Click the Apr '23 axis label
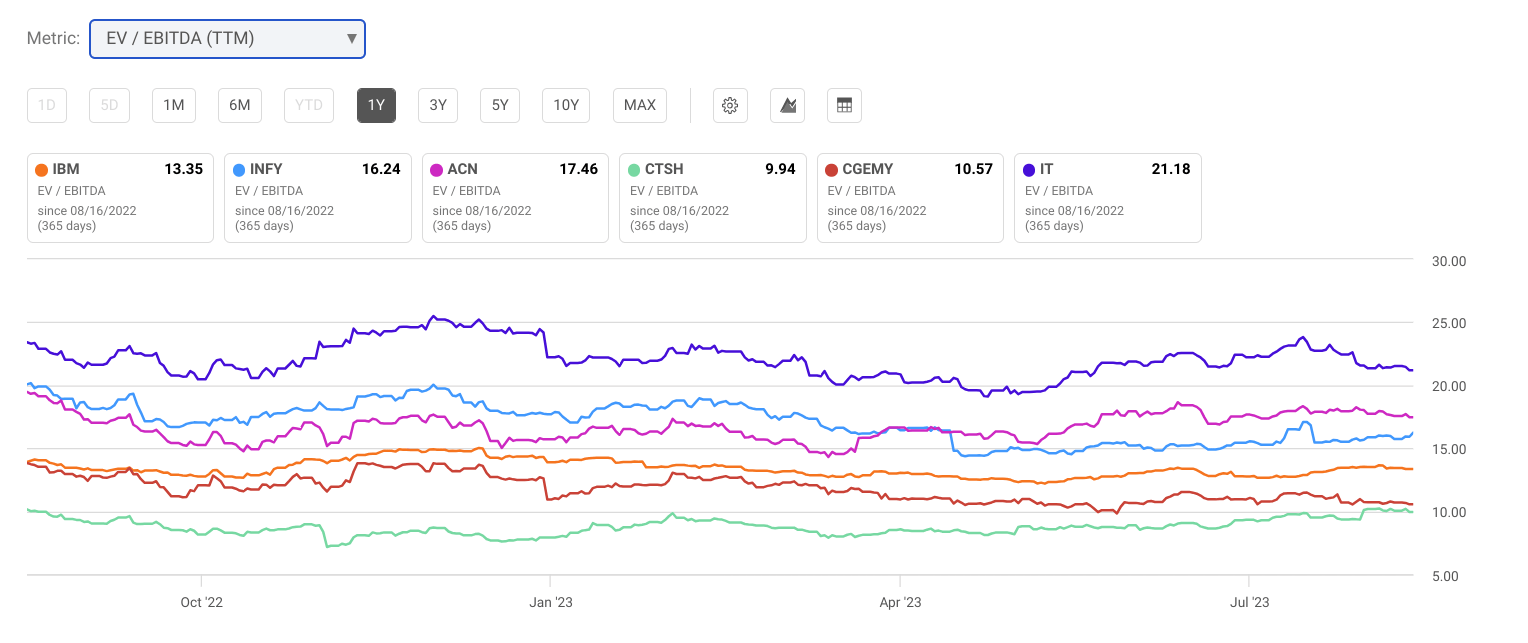The width and height of the screenshot is (1528, 643). click(x=900, y=602)
